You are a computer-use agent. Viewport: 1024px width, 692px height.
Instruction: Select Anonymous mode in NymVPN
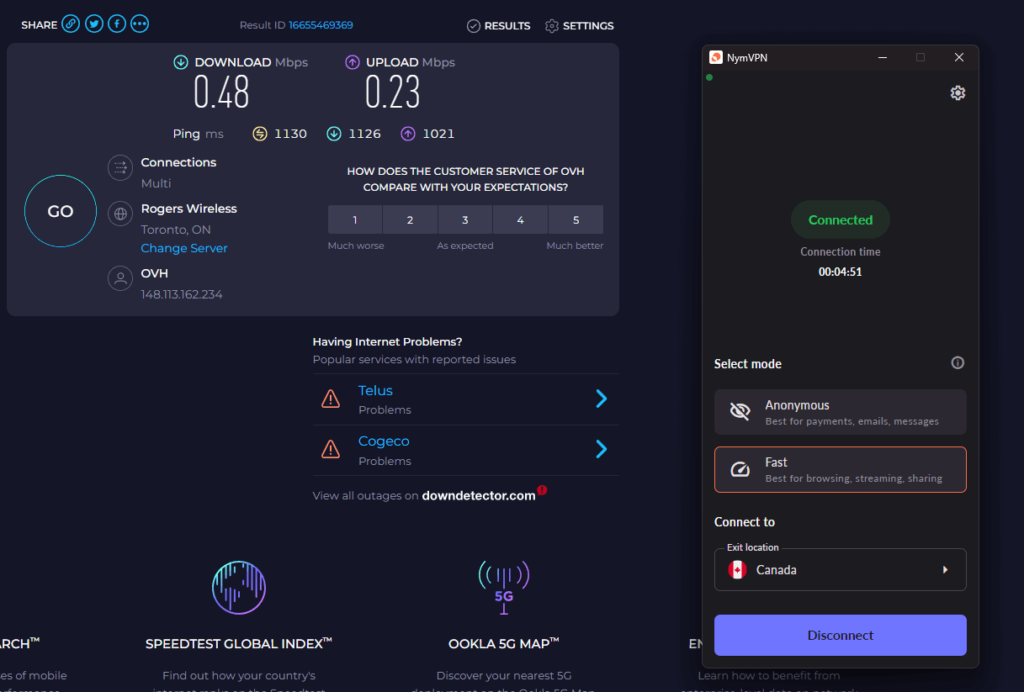coord(840,412)
